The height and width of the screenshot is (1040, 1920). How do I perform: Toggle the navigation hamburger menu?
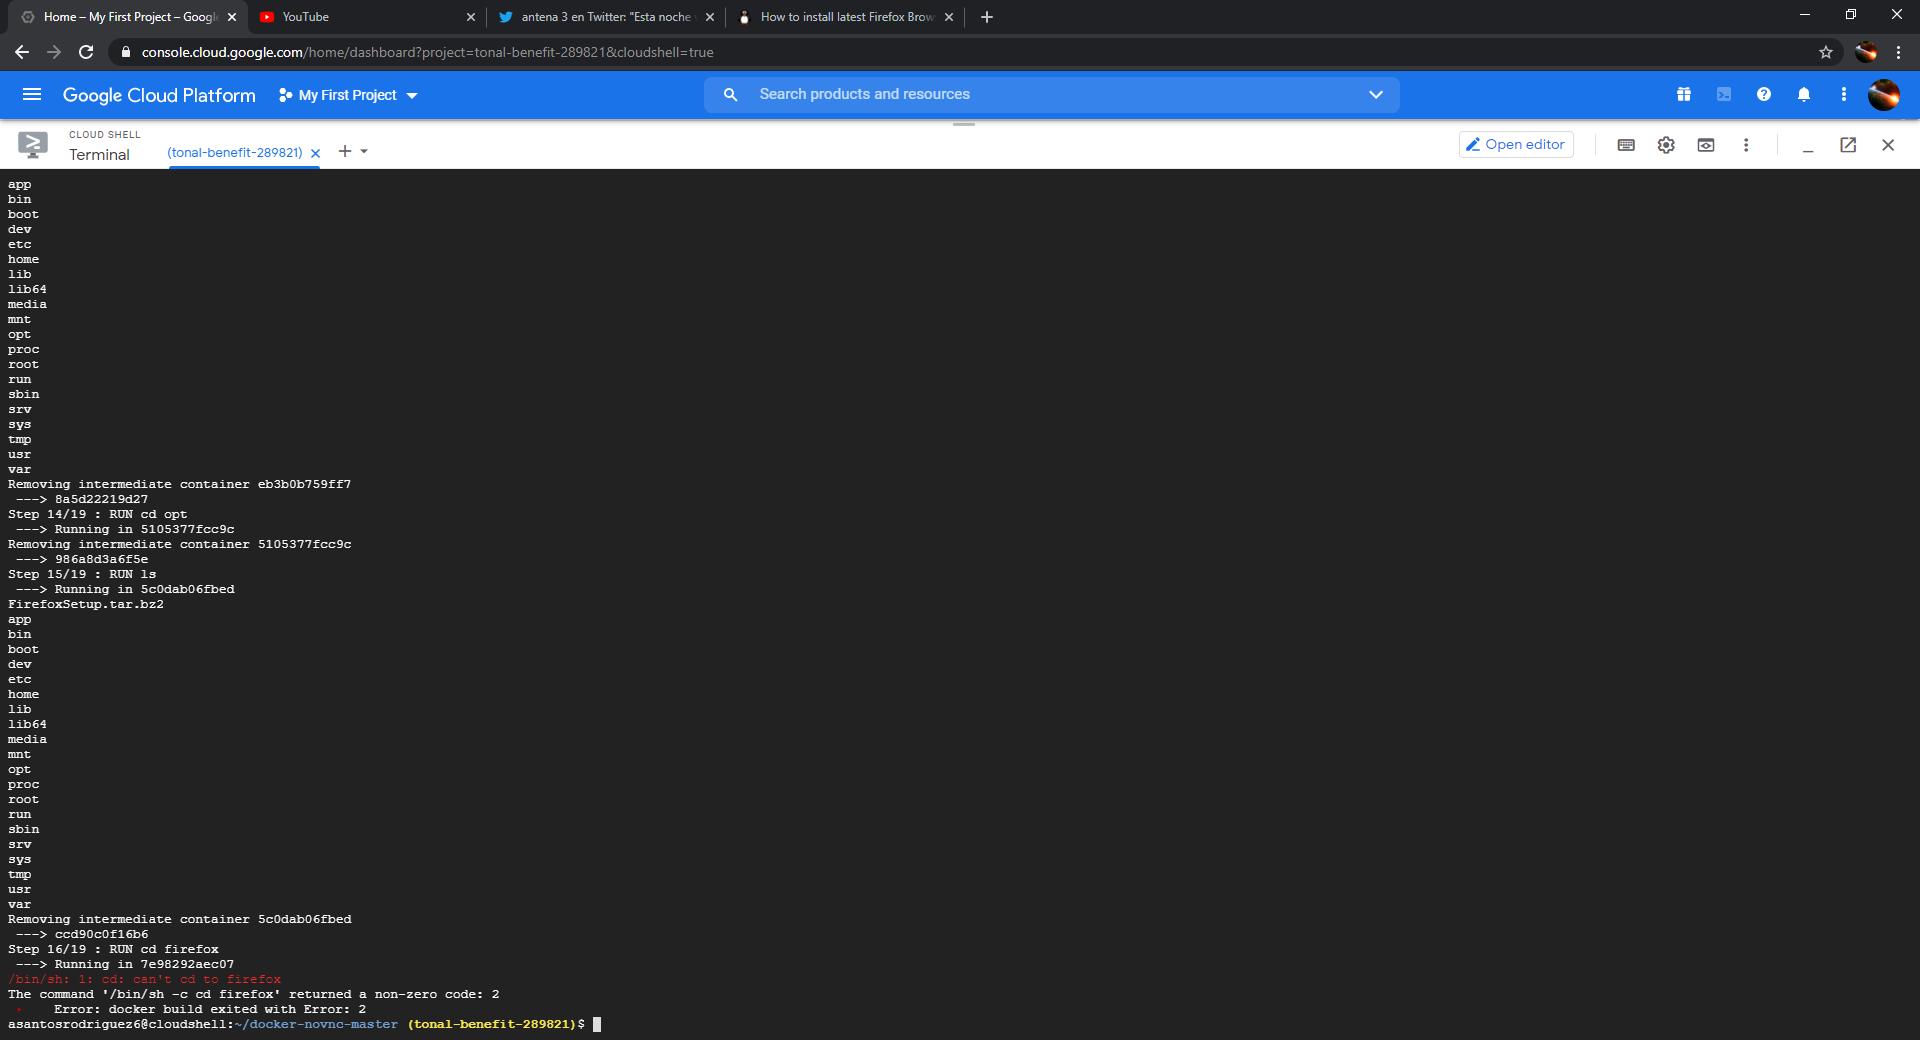[x=33, y=94]
